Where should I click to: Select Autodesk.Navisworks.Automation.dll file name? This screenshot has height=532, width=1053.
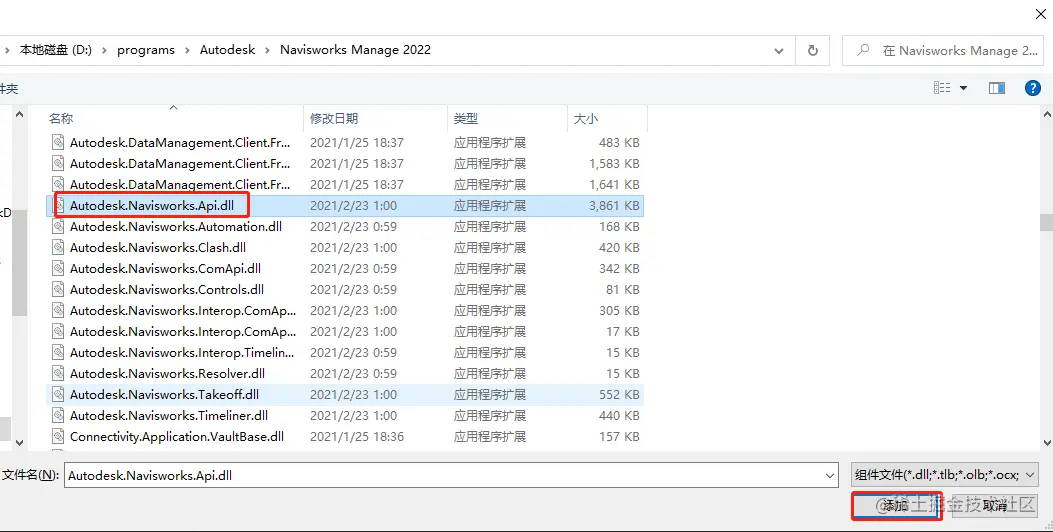click(x=176, y=226)
